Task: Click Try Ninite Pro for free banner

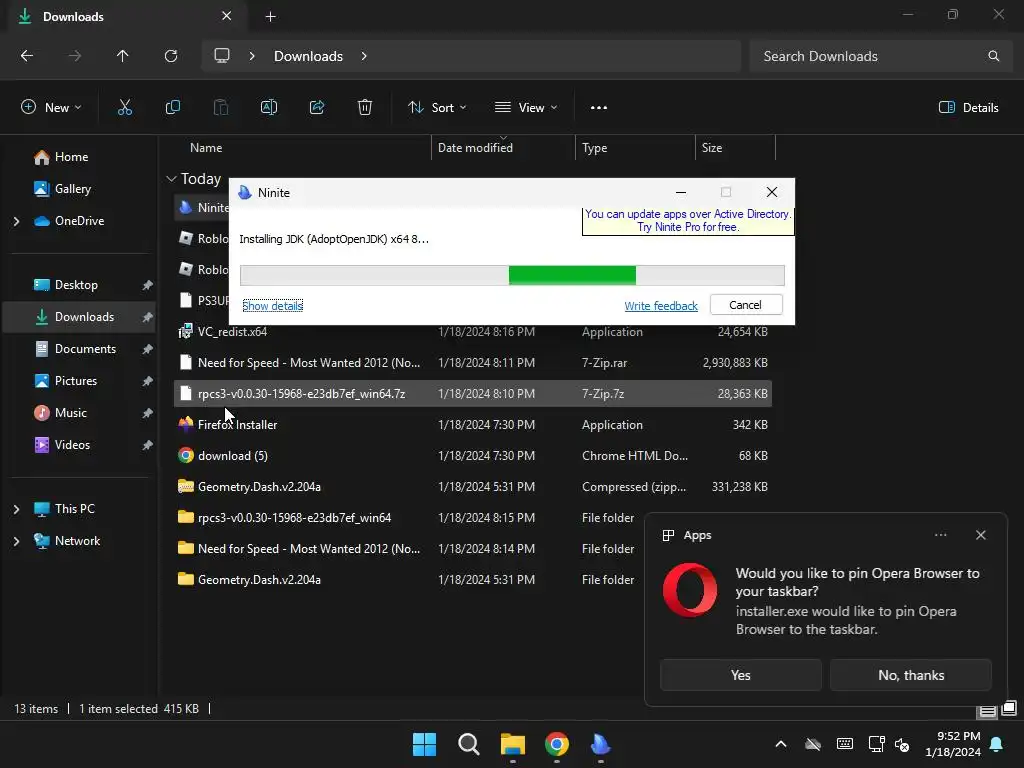Action: (688, 221)
